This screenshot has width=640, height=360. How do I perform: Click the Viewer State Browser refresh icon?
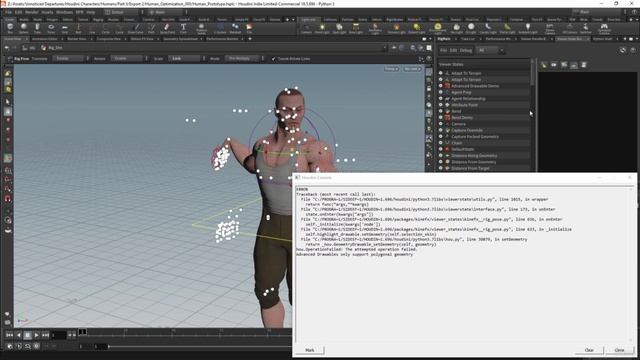[622, 50]
